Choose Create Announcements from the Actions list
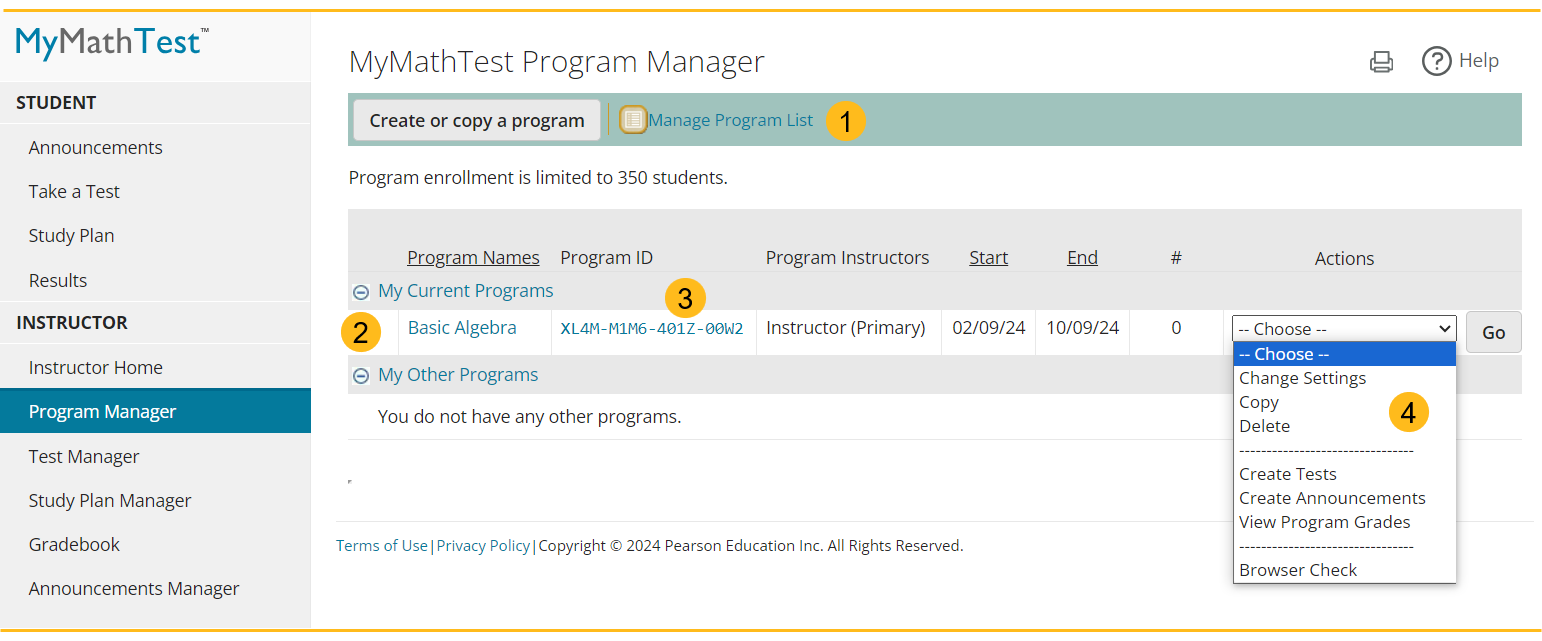Viewport: 1542px width, 641px height. [1332, 498]
